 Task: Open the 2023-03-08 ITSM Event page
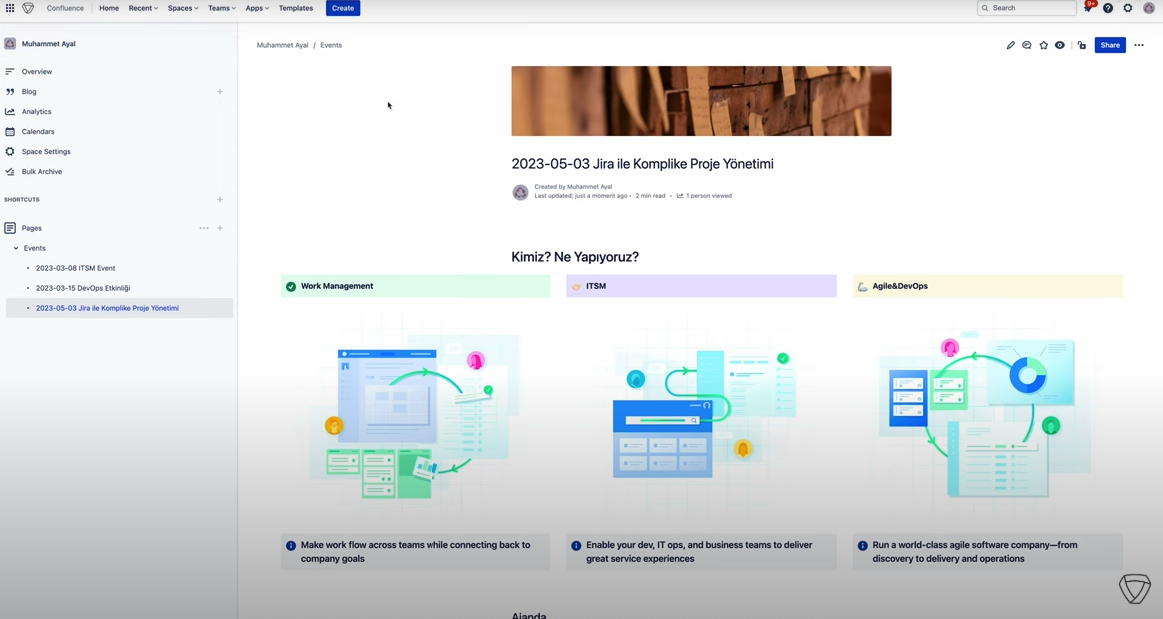tap(75, 268)
